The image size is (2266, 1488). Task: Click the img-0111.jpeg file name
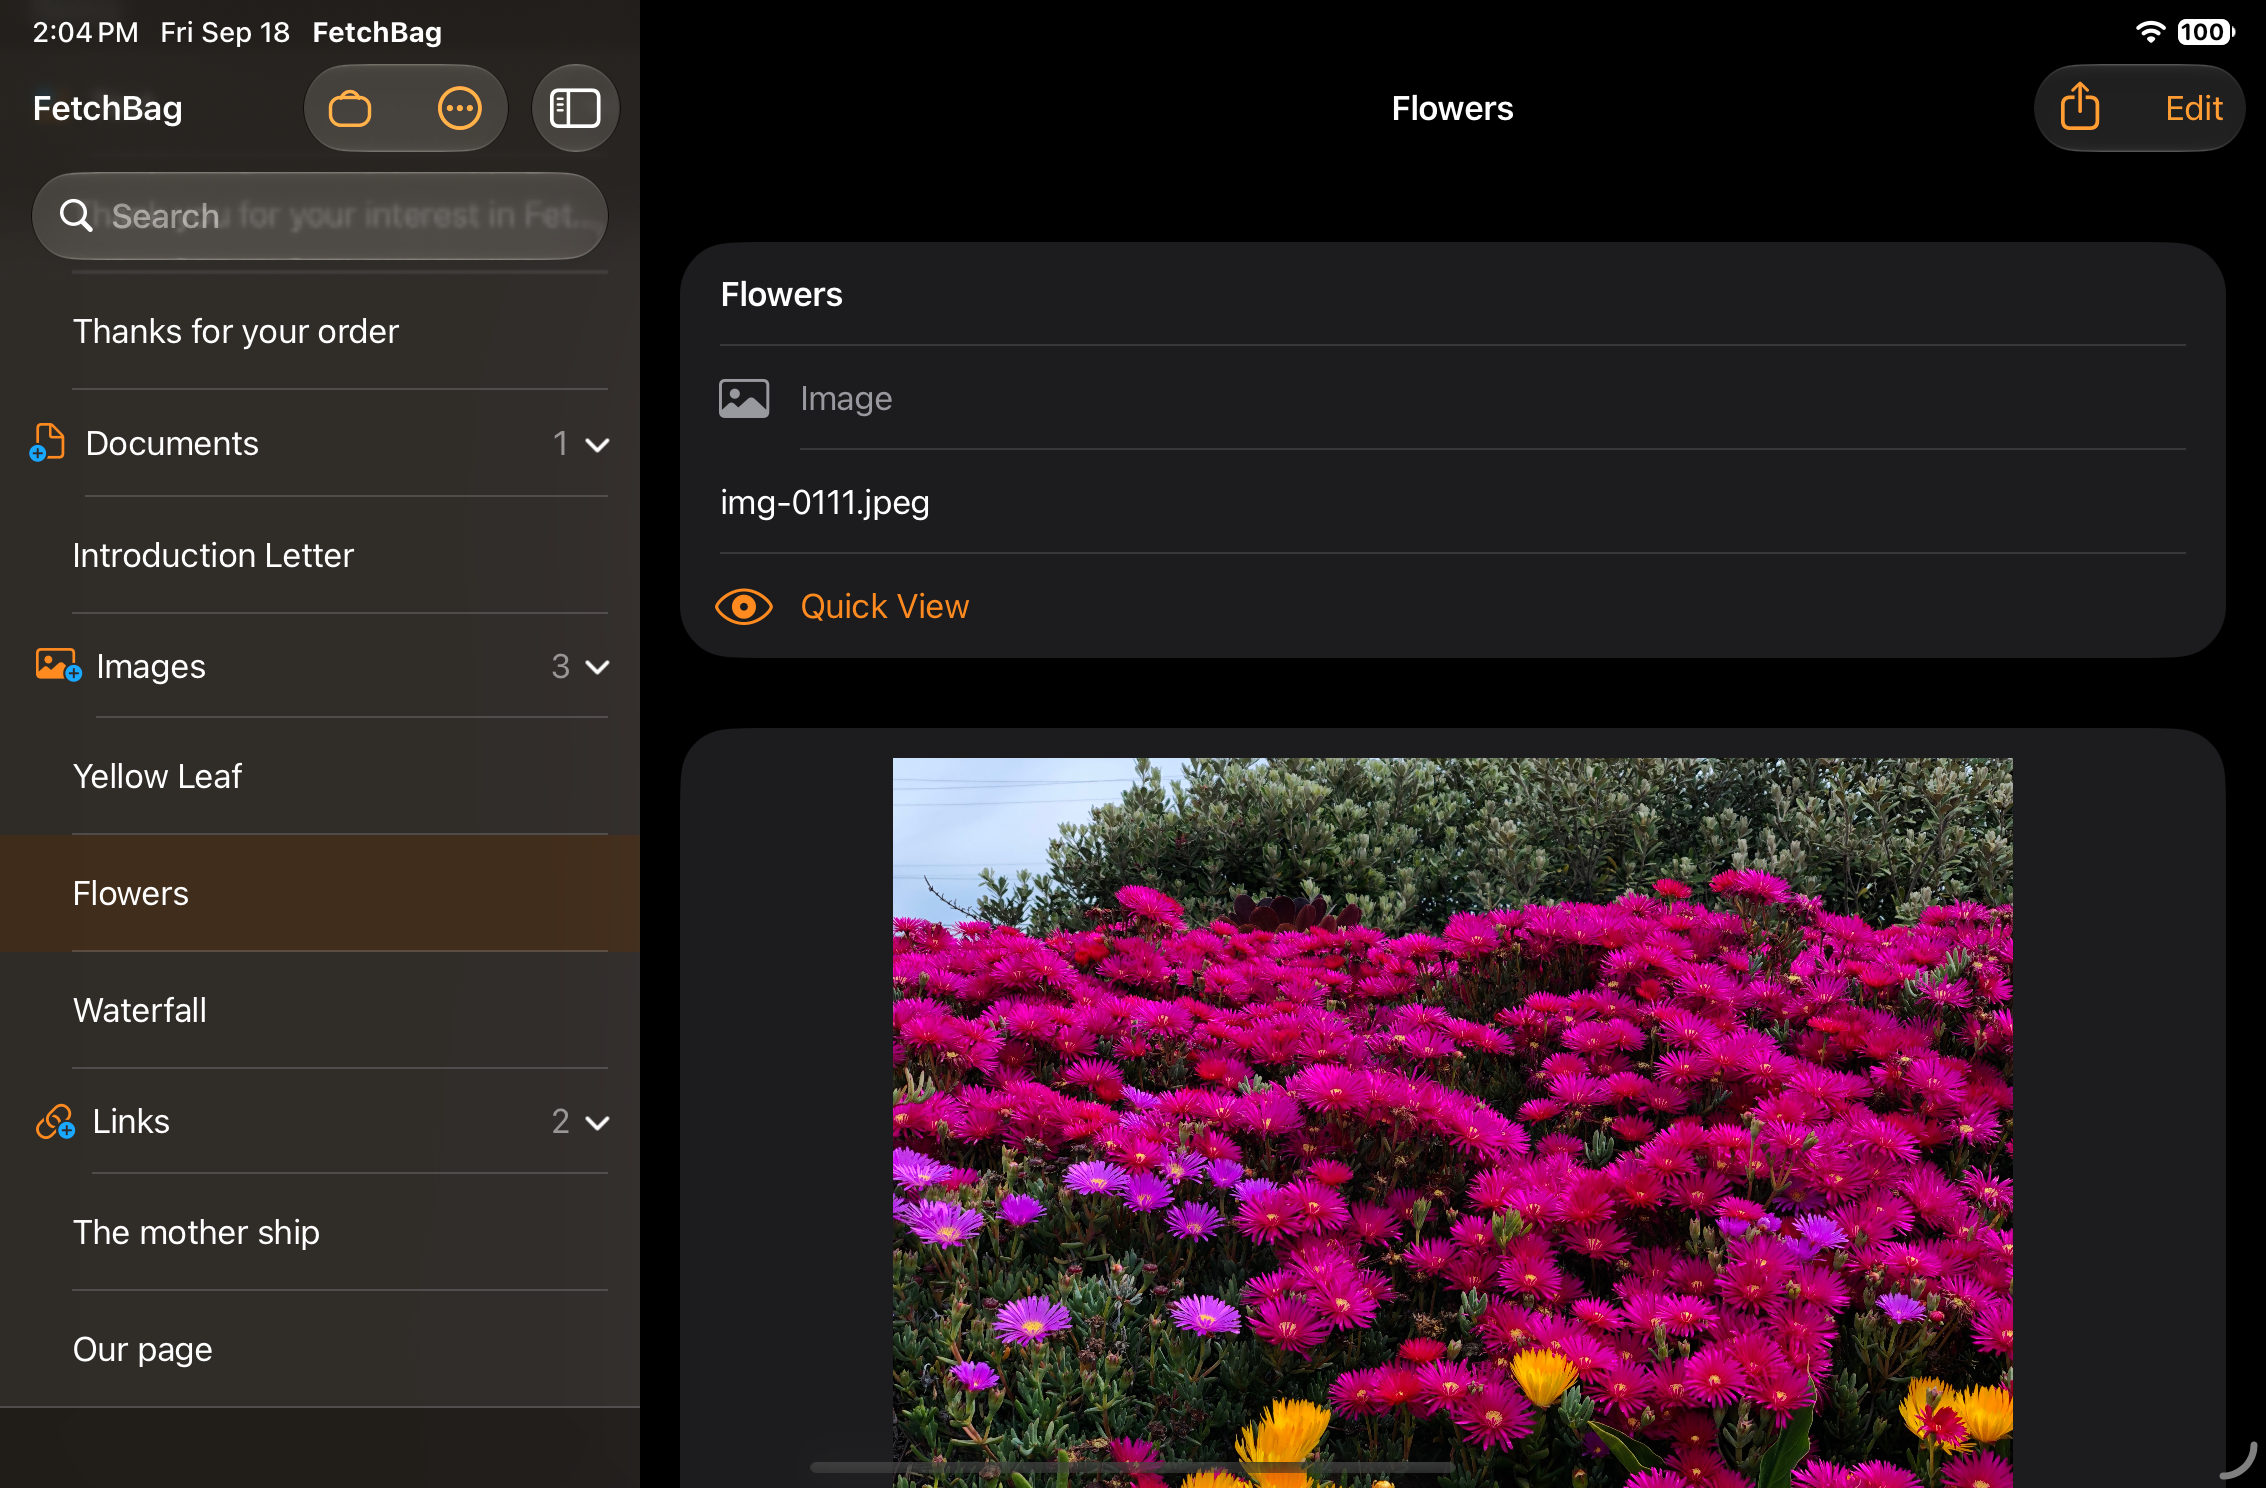825,502
